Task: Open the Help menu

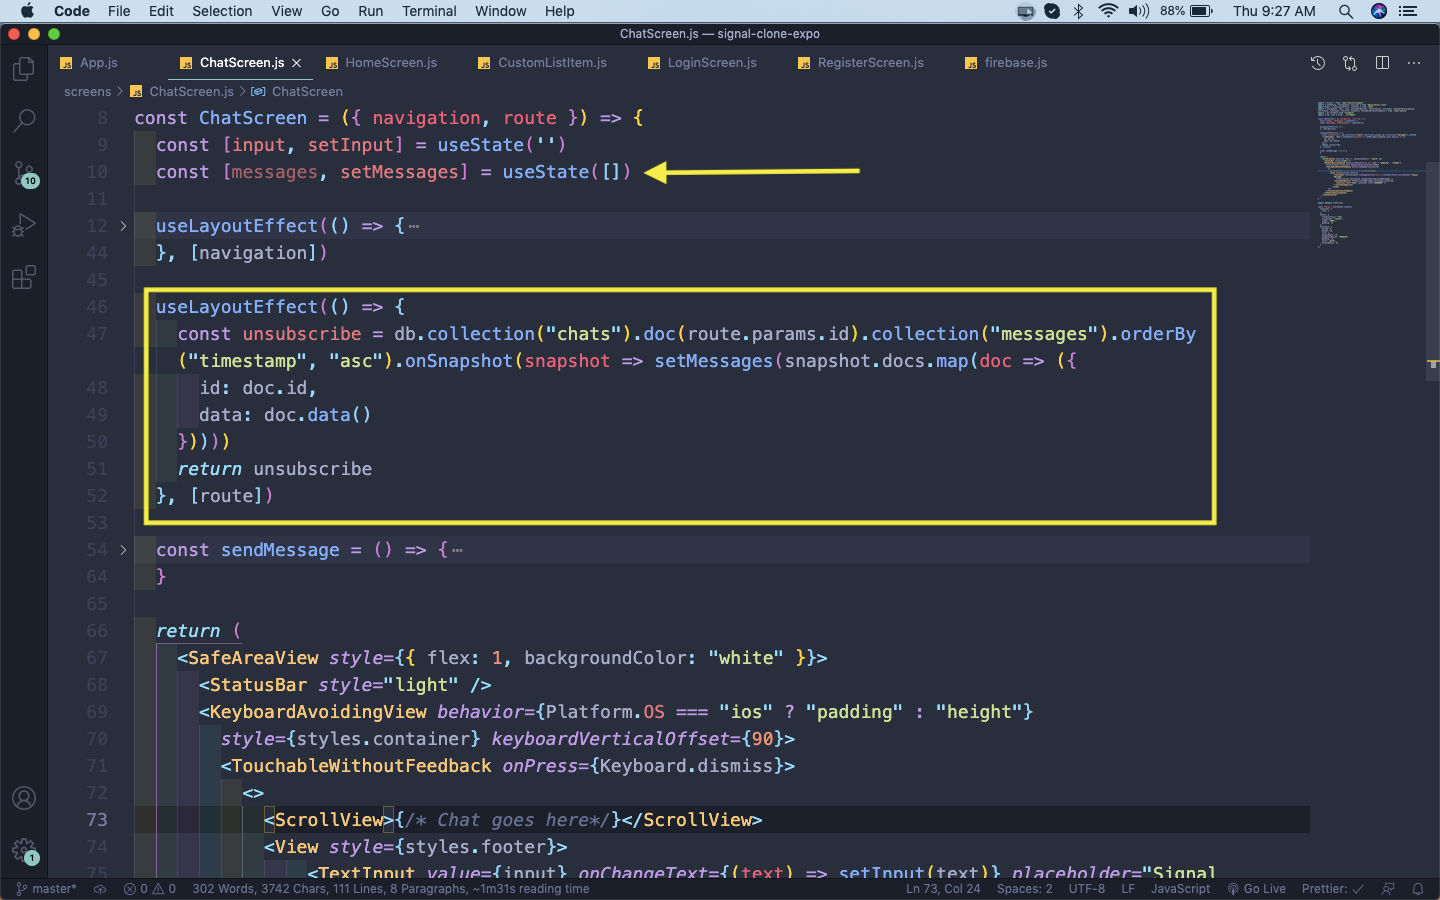Action: [x=560, y=11]
